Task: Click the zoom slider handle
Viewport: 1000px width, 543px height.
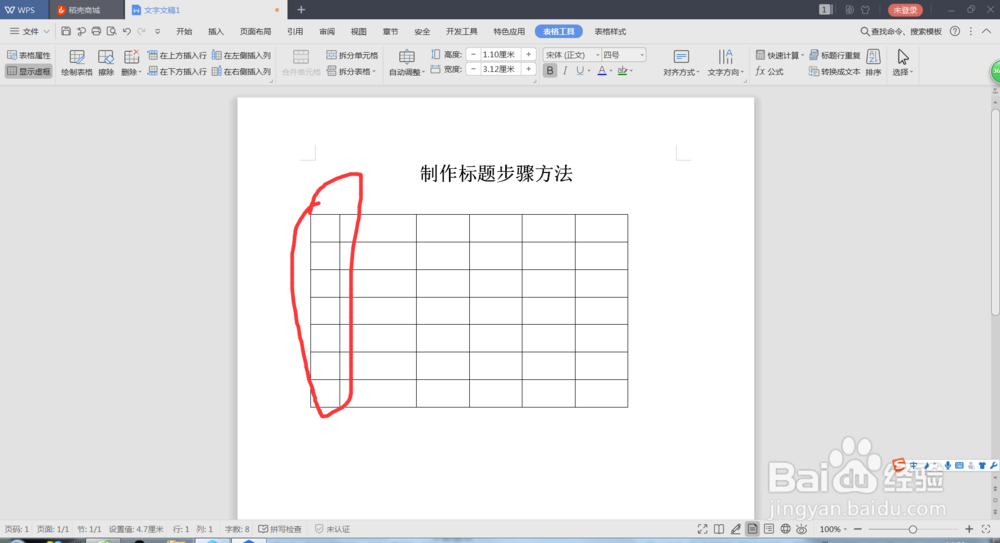Action: [913, 529]
